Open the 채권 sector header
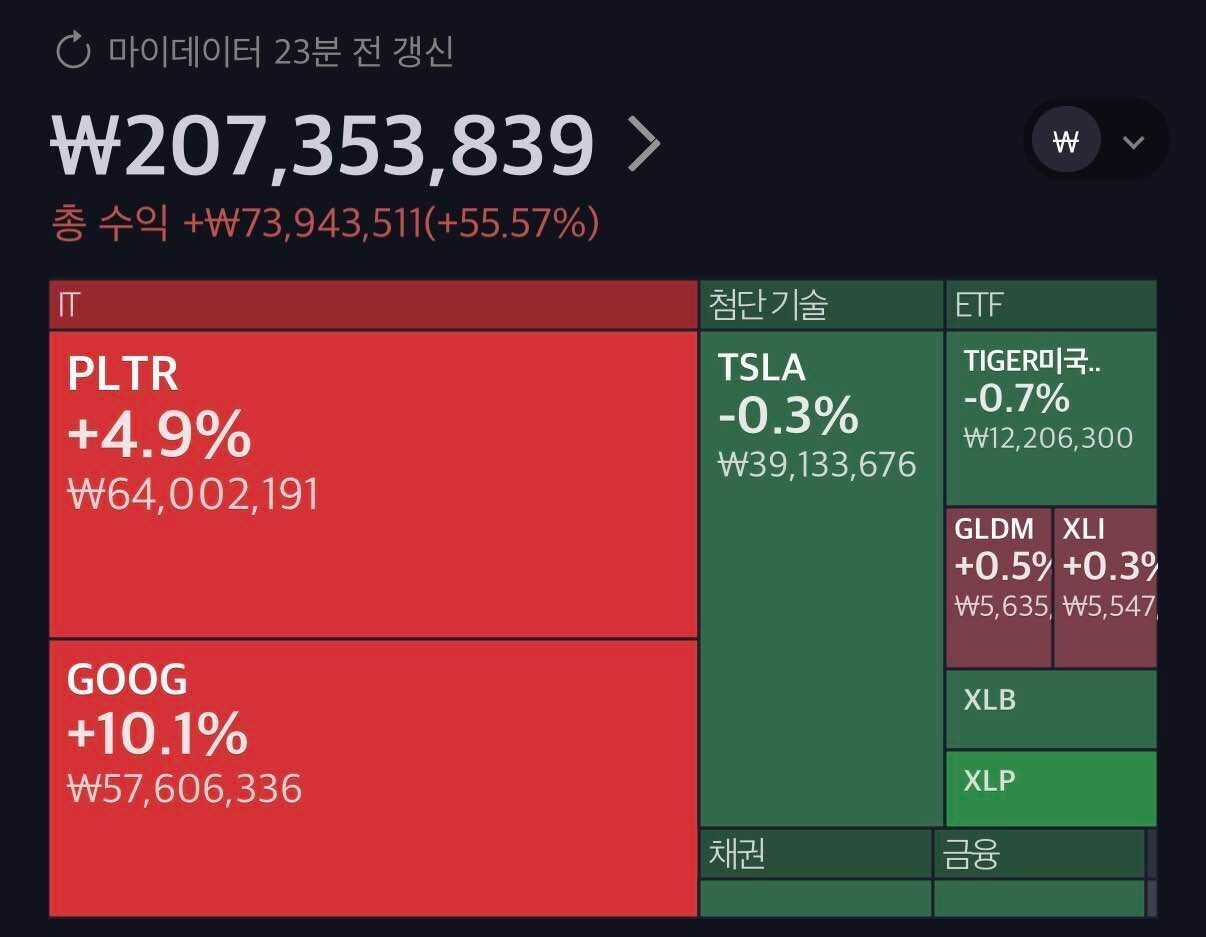The height and width of the screenshot is (937, 1206). point(815,854)
